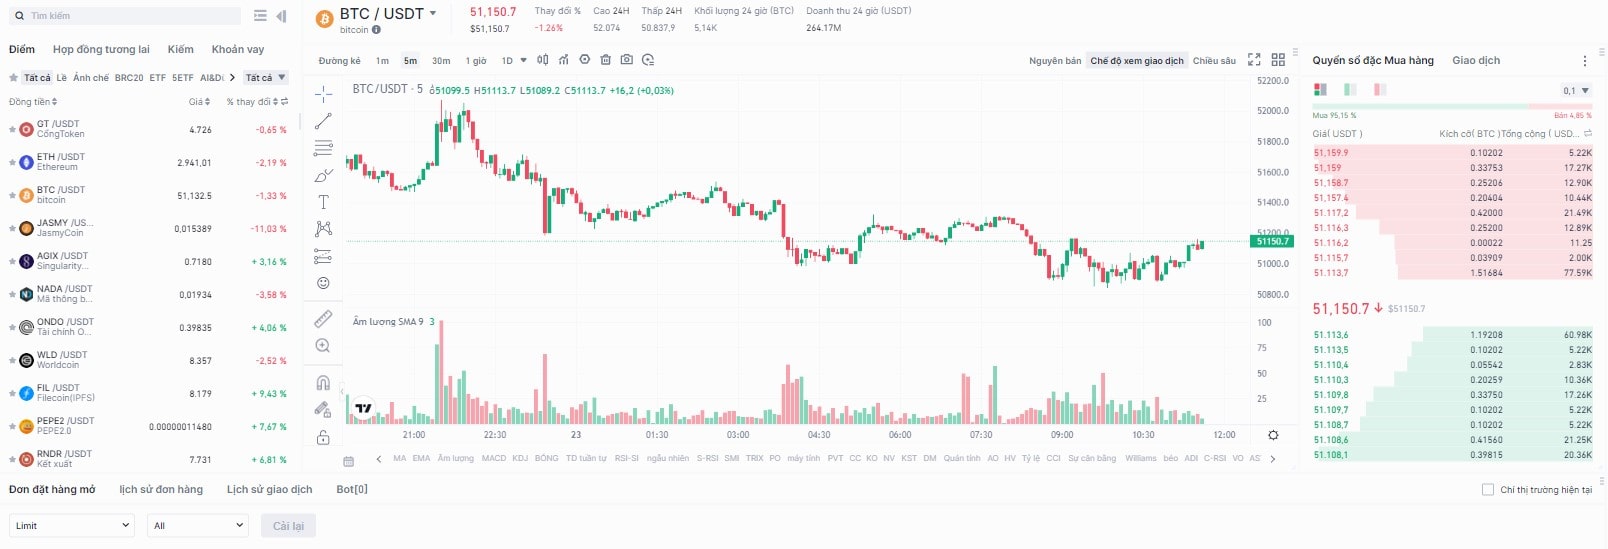Select the 1 giờ timeframe
This screenshot has height=549, width=1608.
tap(476, 61)
